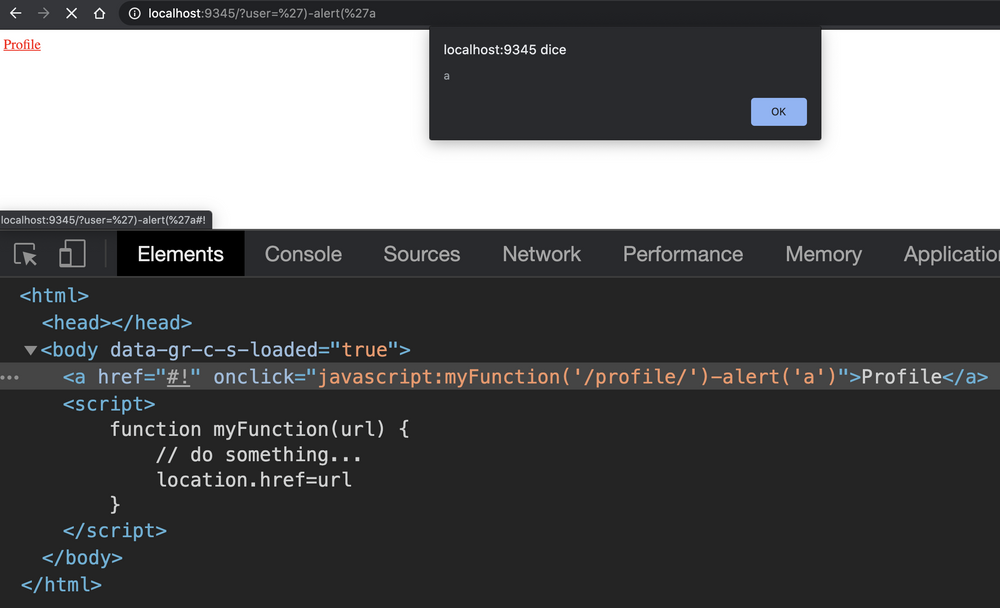This screenshot has height=608, width=1000.
Task: Open the Network panel
Action: pos(541,254)
